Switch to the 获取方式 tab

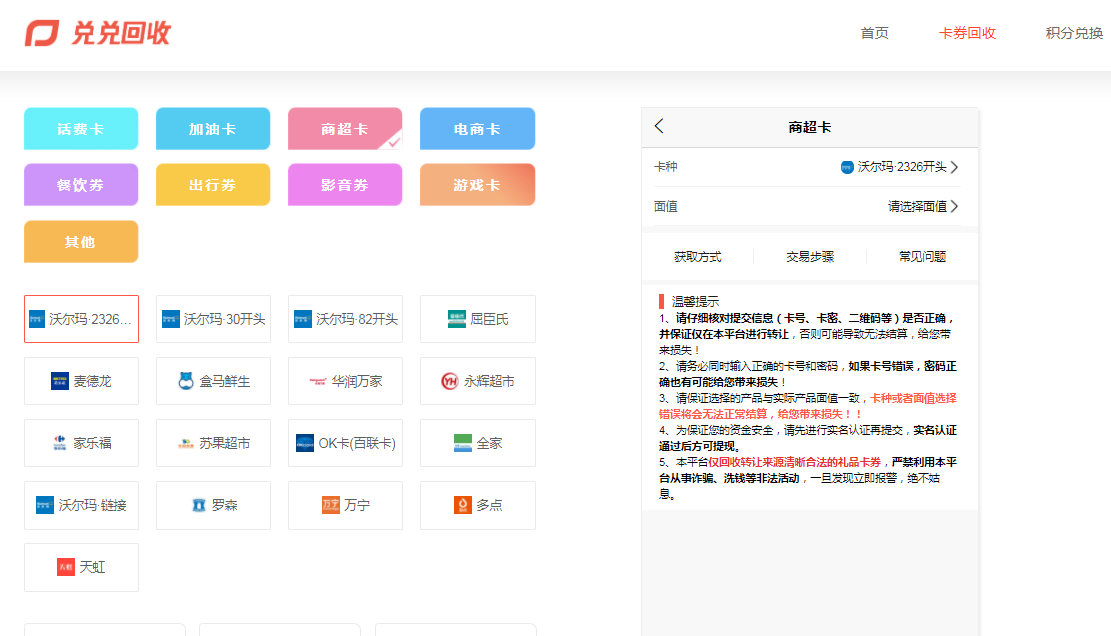point(698,256)
